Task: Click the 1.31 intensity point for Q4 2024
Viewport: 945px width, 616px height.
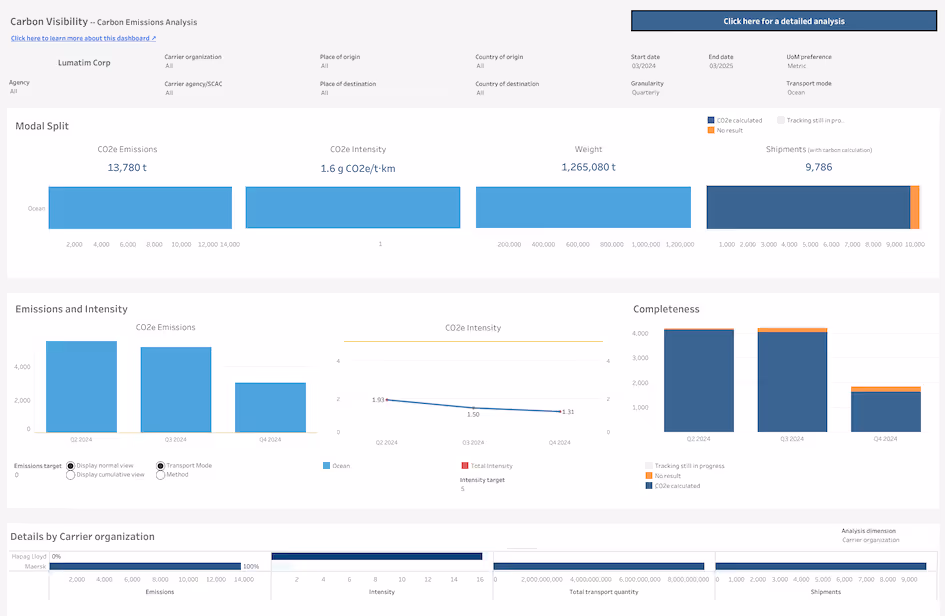Action: point(560,412)
